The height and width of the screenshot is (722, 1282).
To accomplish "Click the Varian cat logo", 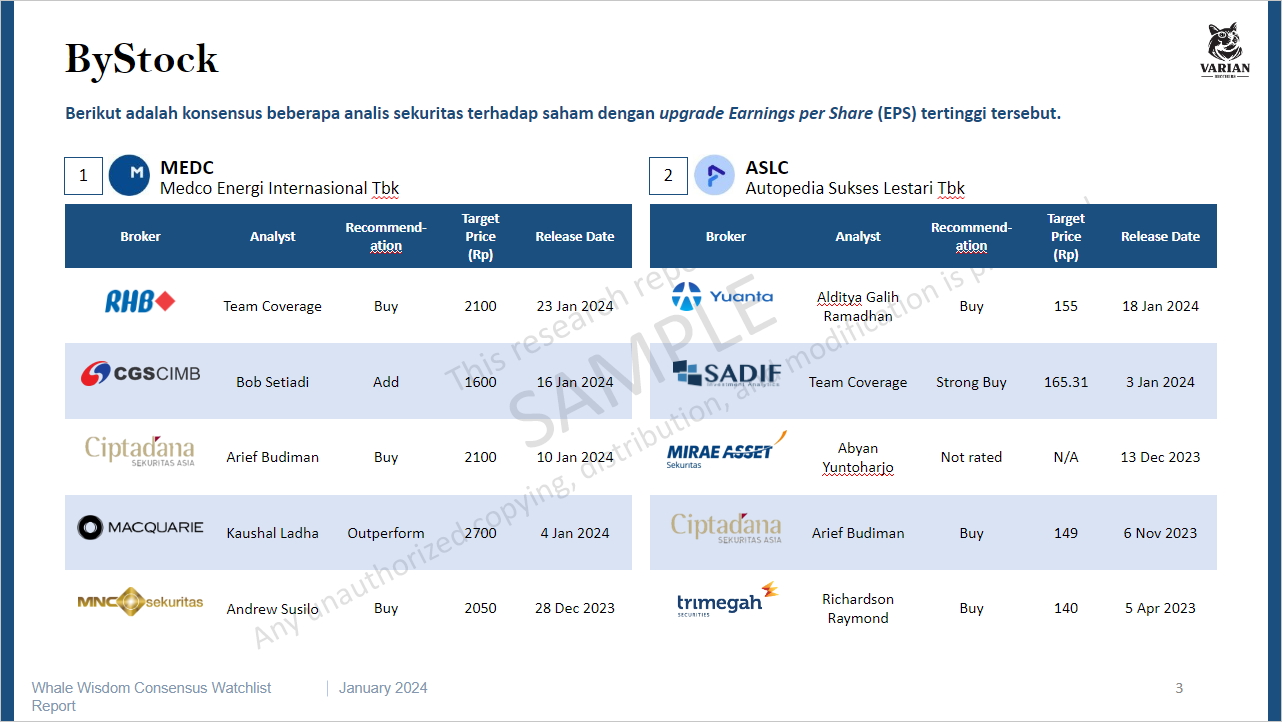I will 1224,50.
